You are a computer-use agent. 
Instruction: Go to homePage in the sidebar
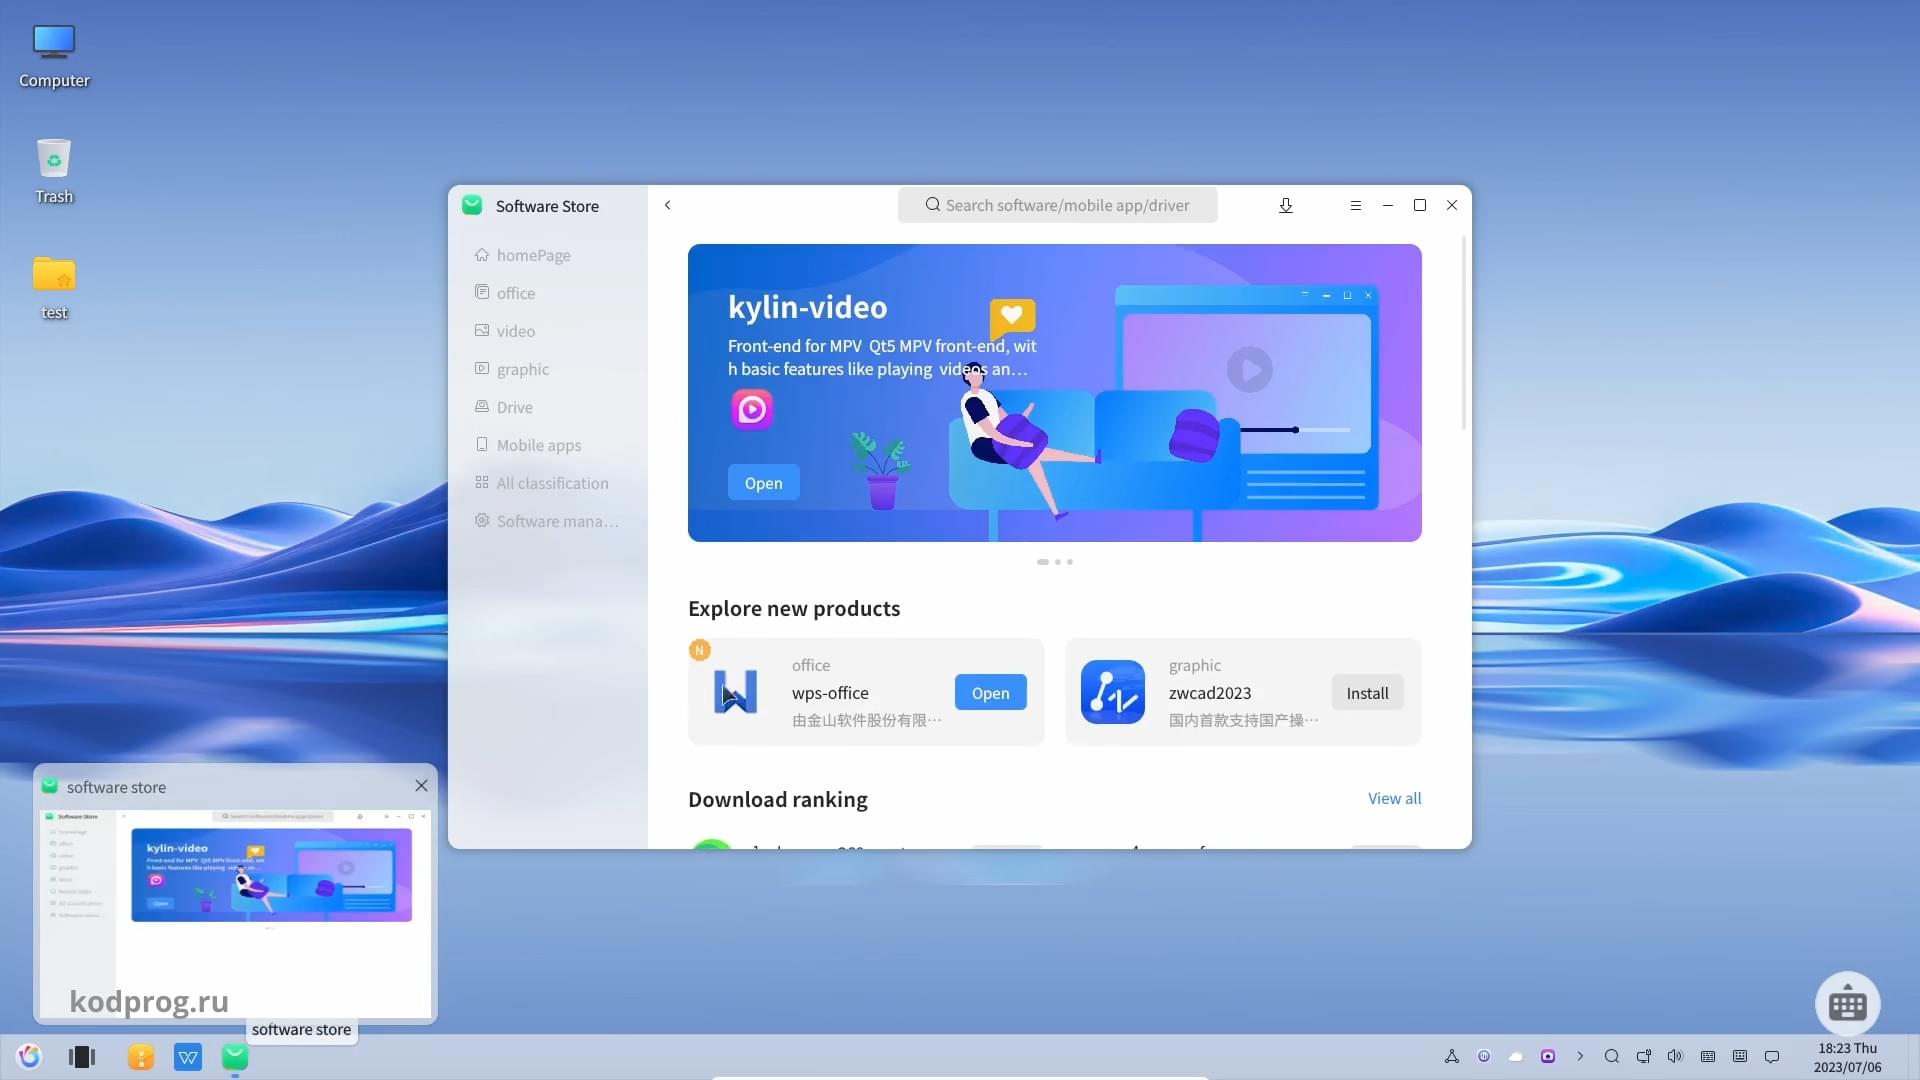point(546,255)
